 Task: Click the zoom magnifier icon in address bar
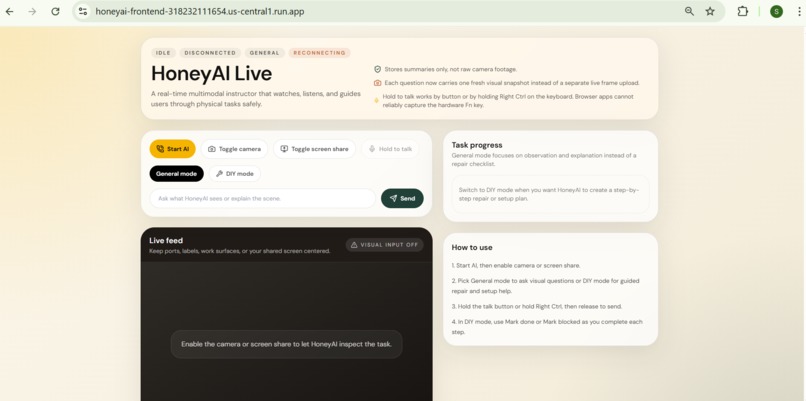(x=689, y=11)
